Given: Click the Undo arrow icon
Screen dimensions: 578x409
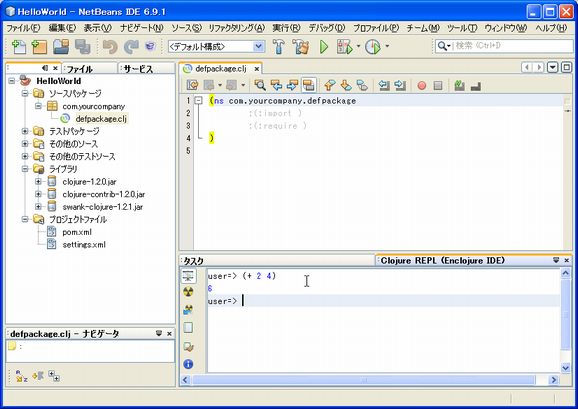Looking at the screenshot, I should (110, 46).
